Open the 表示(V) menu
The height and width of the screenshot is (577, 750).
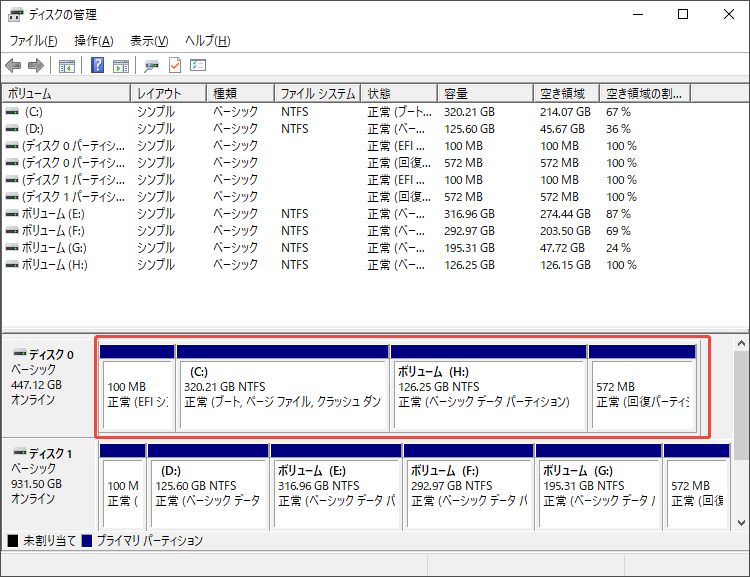[149, 41]
